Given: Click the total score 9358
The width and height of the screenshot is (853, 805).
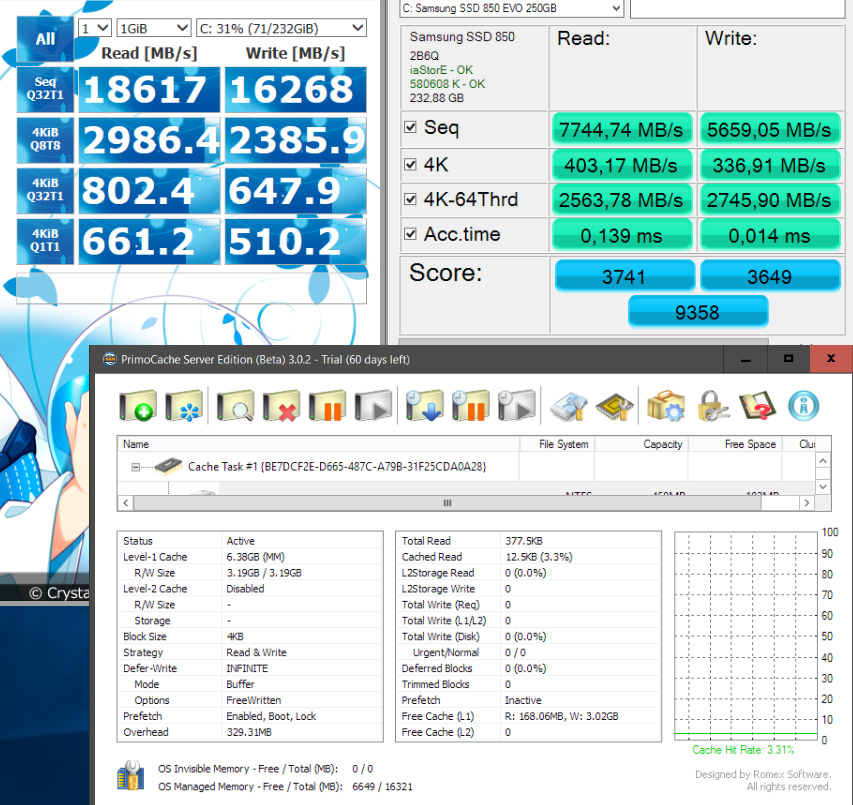Looking at the screenshot, I should tap(698, 312).
